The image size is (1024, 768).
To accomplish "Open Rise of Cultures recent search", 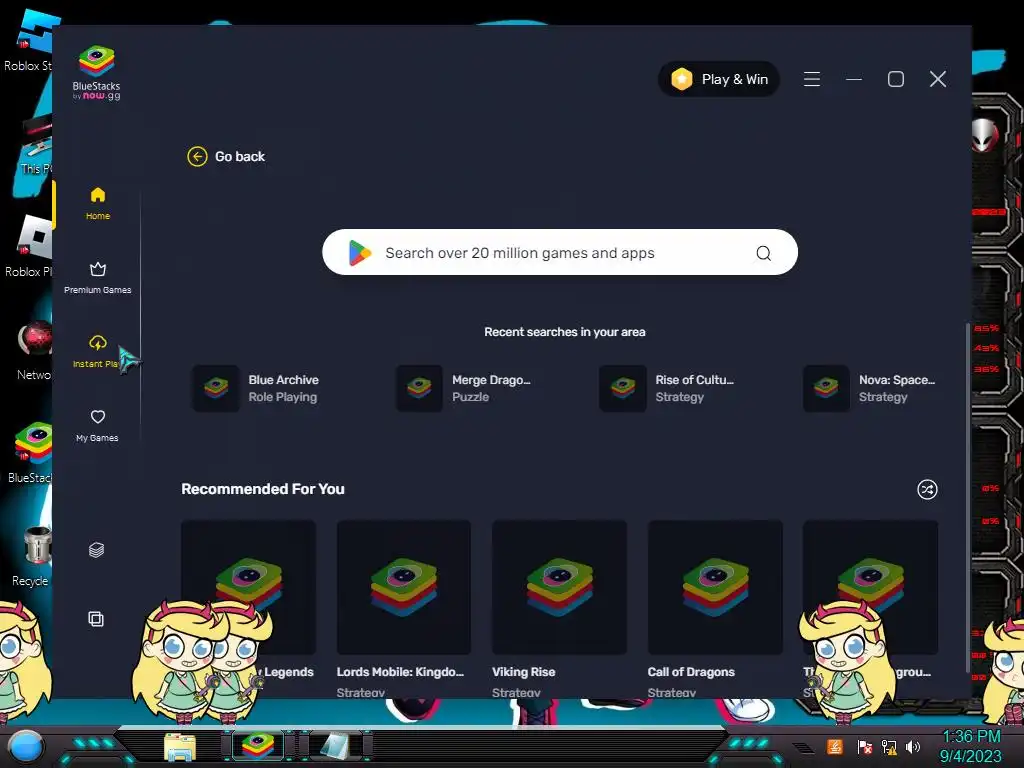I will click(x=667, y=388).
